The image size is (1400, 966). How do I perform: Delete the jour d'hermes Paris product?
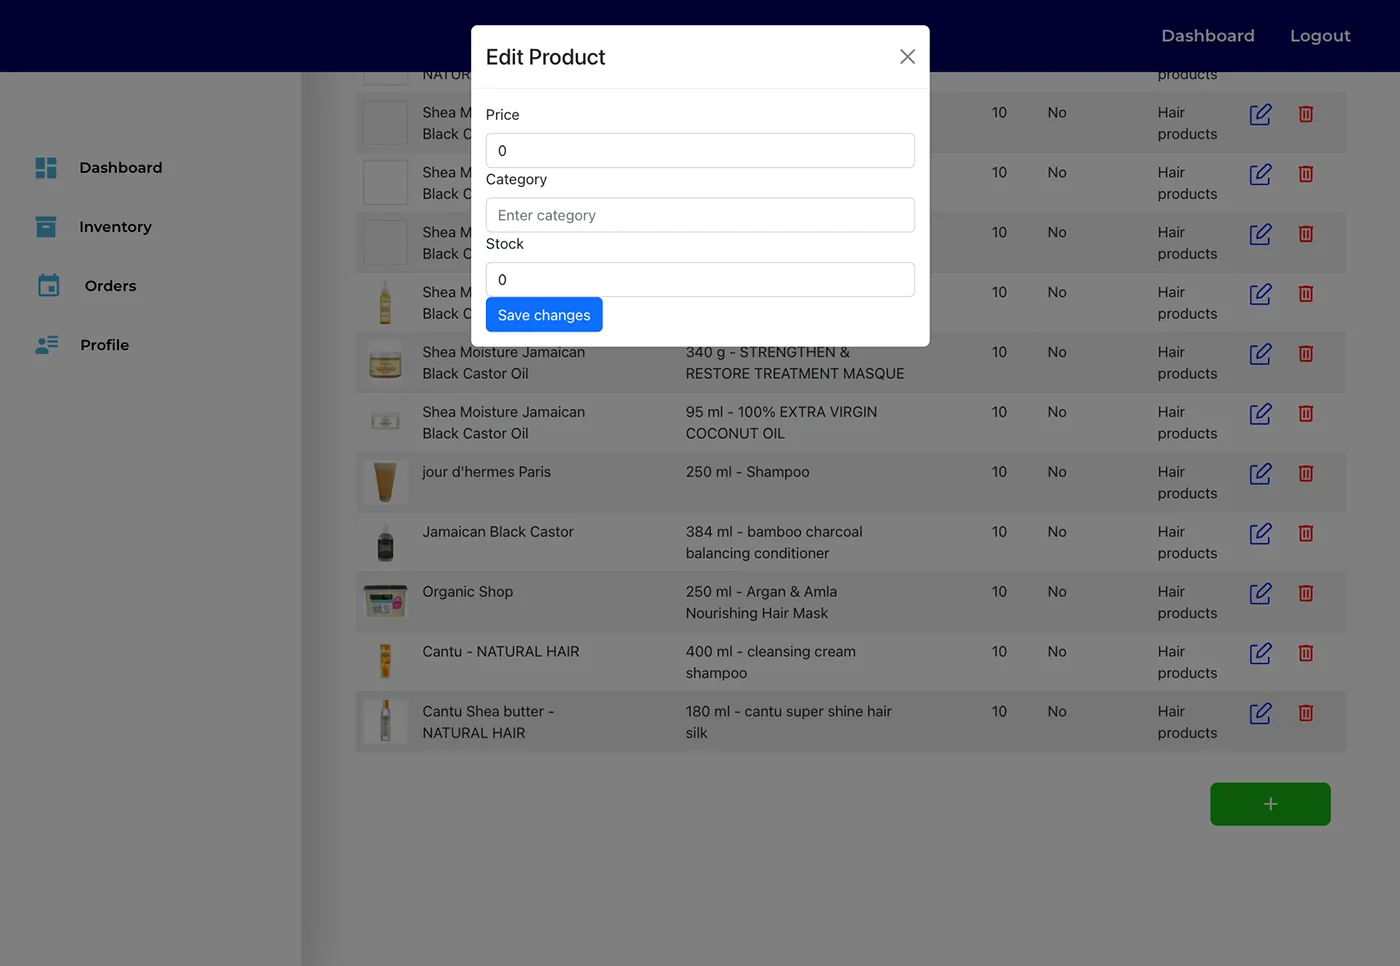(x=1306, y=473)
